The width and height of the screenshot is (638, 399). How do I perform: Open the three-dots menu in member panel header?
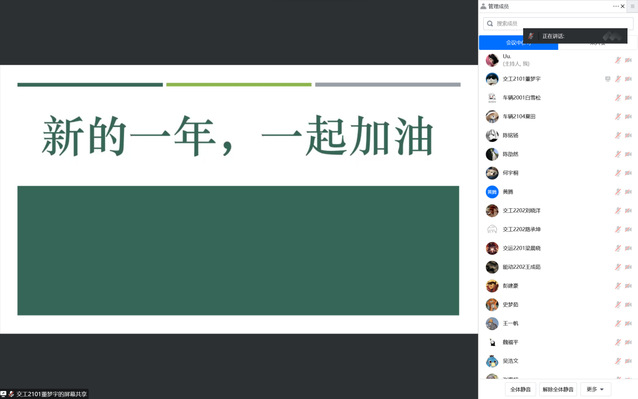(x=616, y=6)
